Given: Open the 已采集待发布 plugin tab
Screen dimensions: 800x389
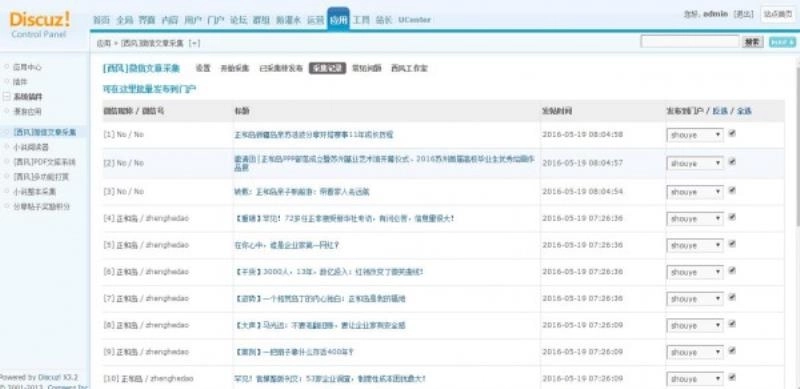Looking at the screenshot, I should pos(281,68).
